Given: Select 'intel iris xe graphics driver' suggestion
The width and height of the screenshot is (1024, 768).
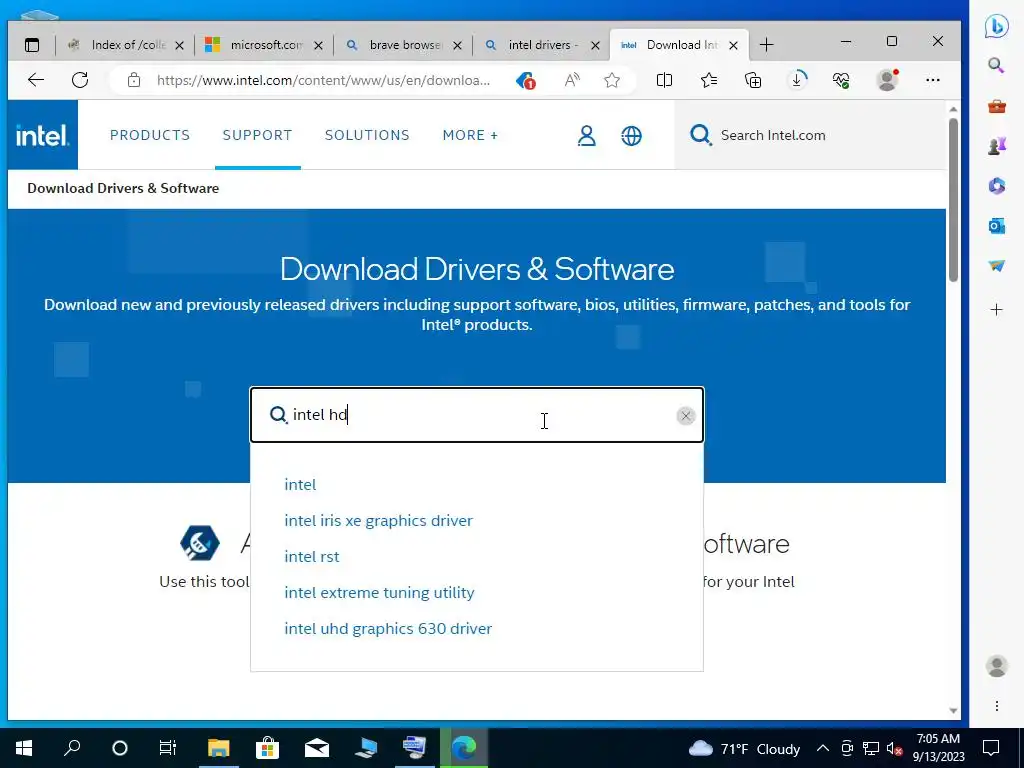Looking at the screenshot, I should pos(379,520).
